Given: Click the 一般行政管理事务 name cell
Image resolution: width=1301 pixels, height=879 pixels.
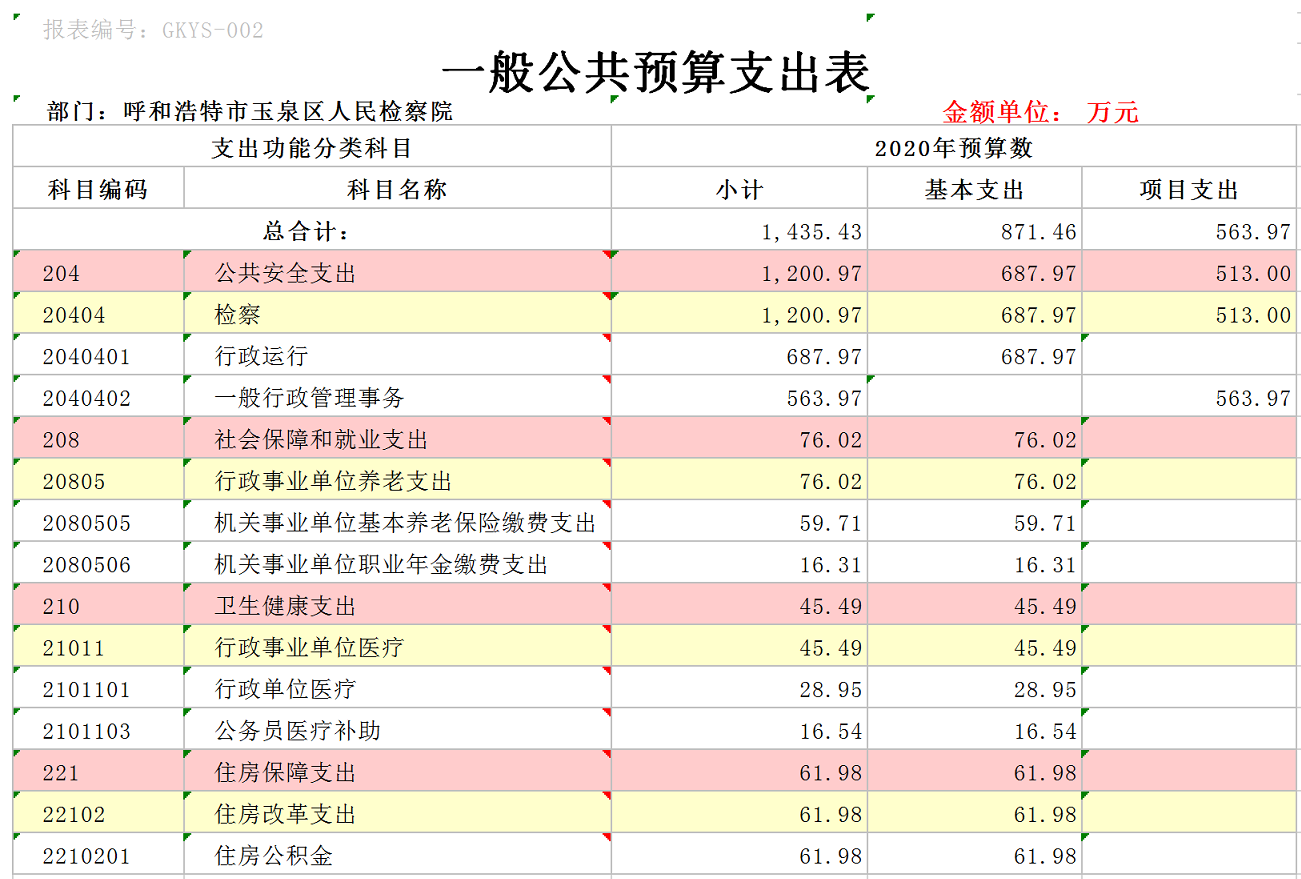Looking at the screenshot, I should 398,398.
